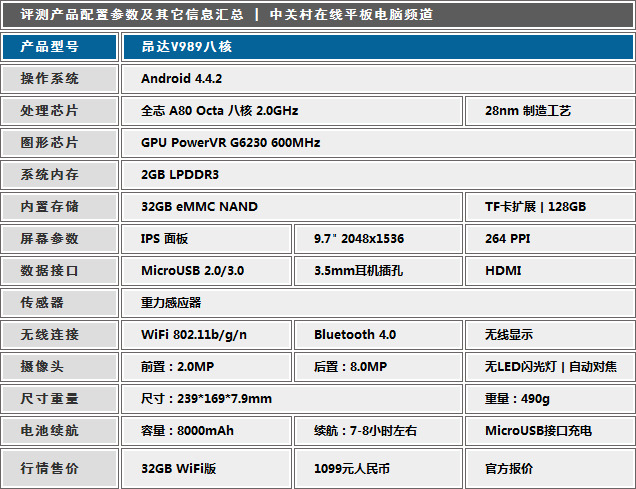Click the 无LED闪光灯 | 自动对焦 cell
Screen dimensions: 636x489
click(x=550, y=367)
